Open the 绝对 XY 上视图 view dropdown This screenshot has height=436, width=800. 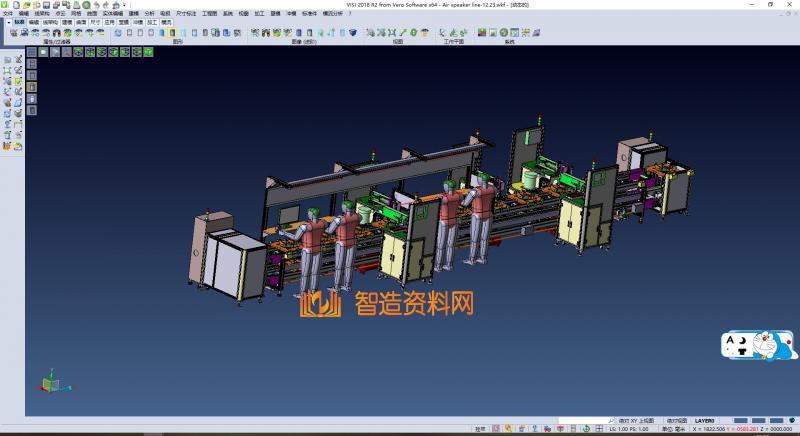[x=638, y=420]
